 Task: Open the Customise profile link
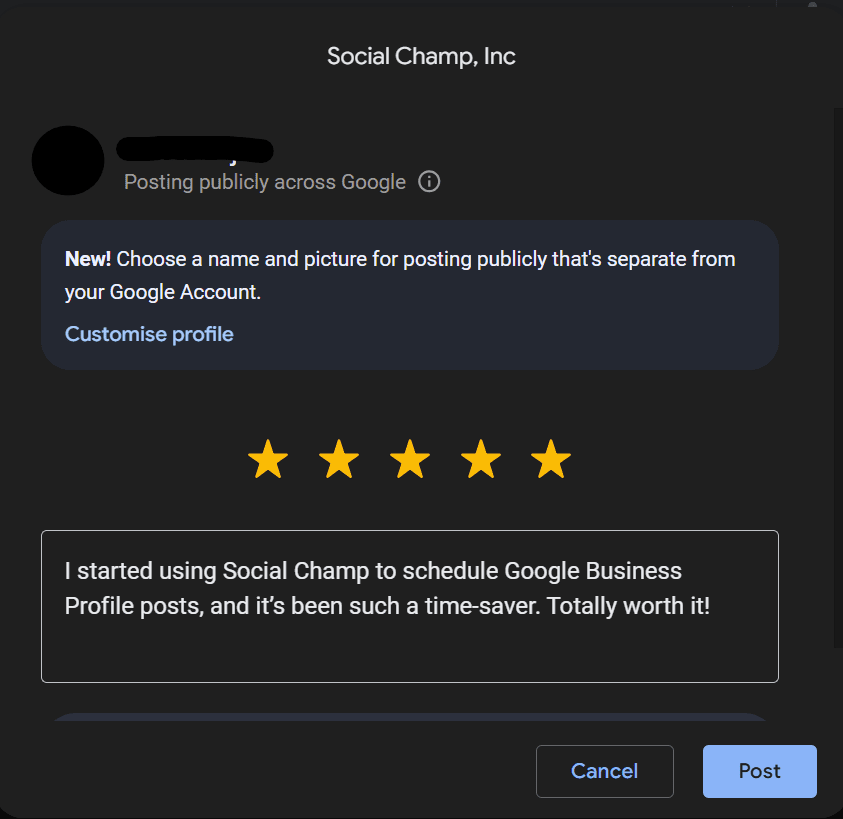point(149,334)
